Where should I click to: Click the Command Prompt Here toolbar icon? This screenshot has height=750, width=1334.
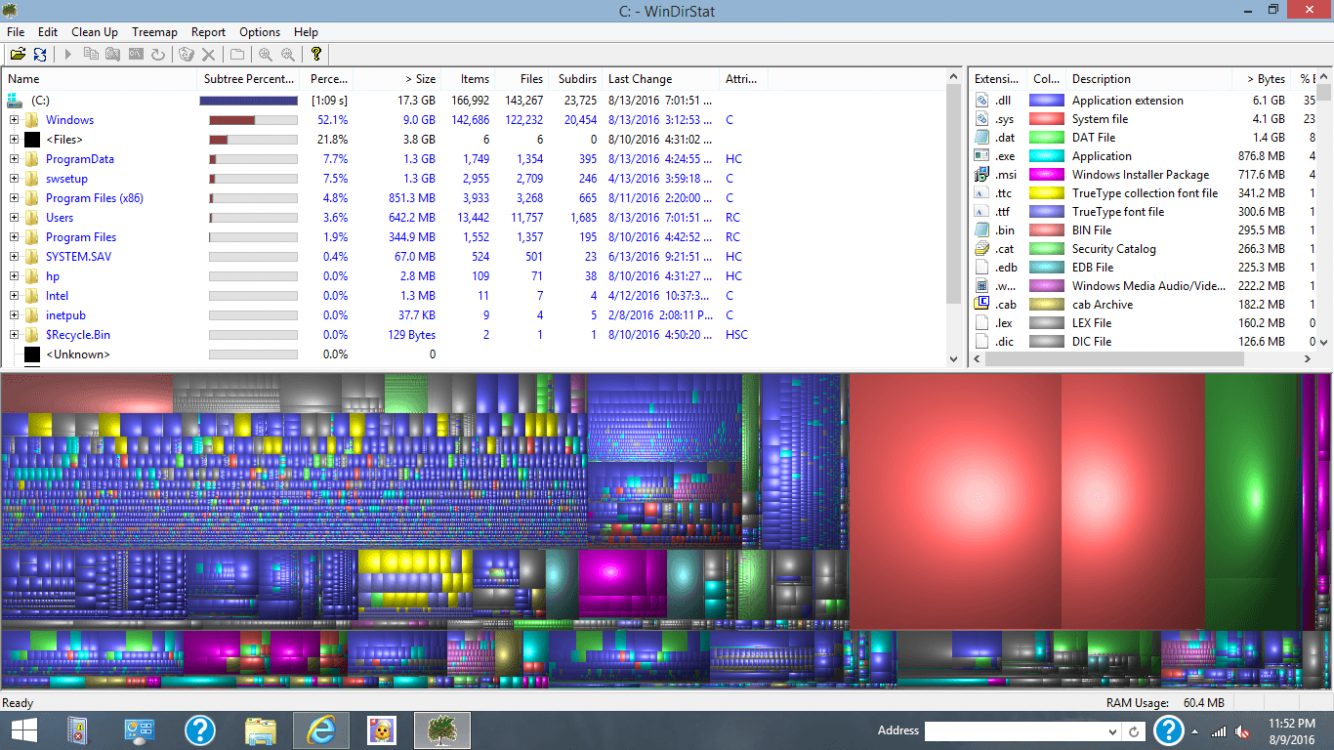136,54
